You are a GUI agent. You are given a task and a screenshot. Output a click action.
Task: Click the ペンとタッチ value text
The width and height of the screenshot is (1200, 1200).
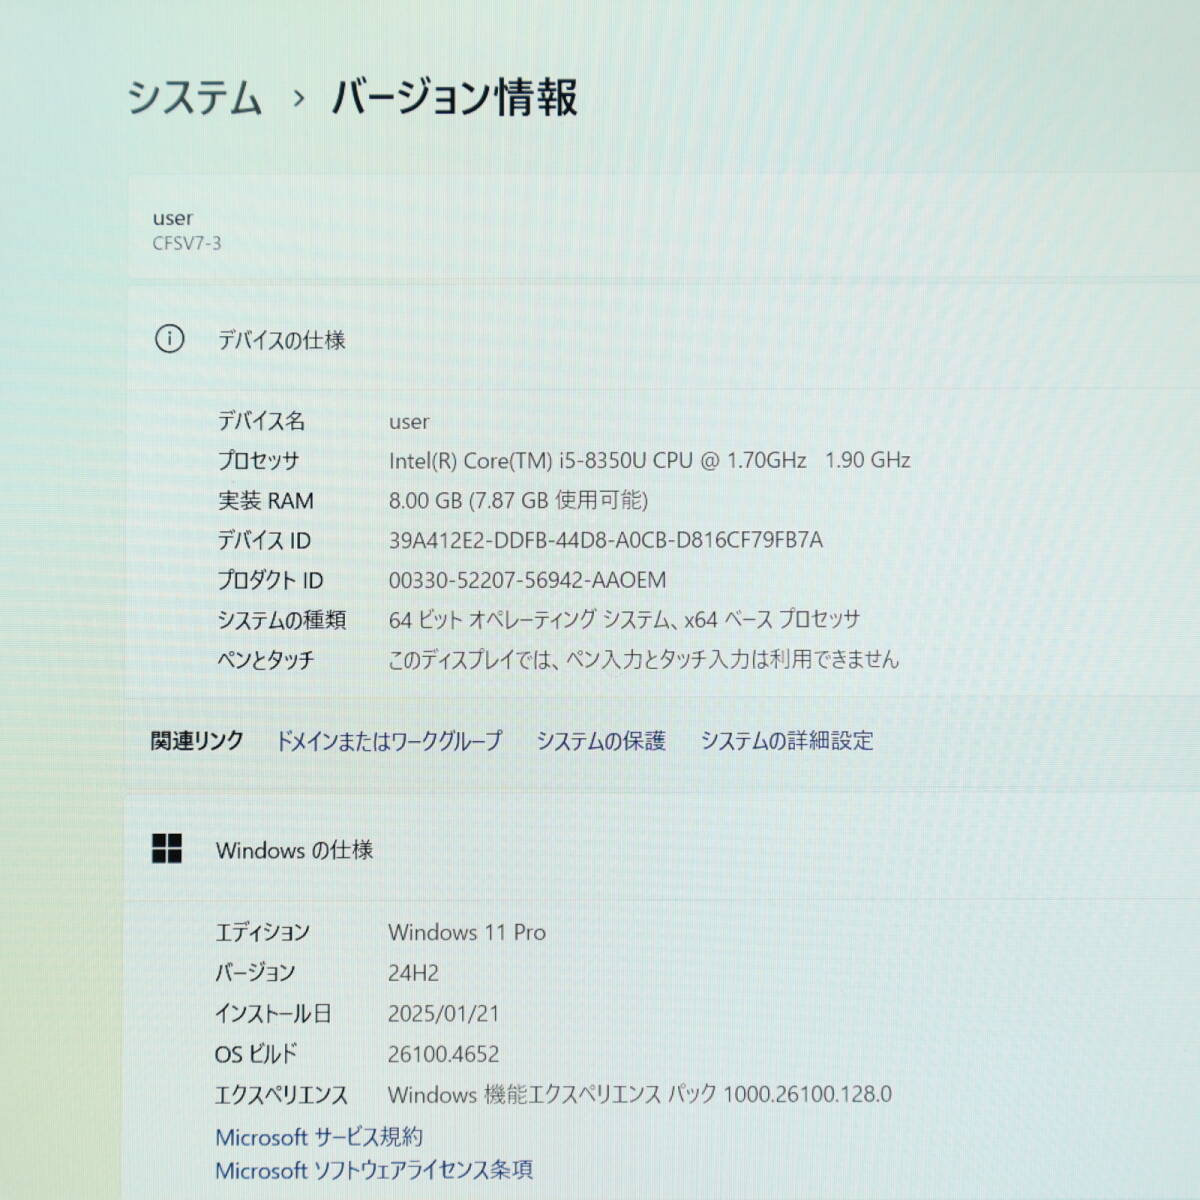tap(644, 659)
